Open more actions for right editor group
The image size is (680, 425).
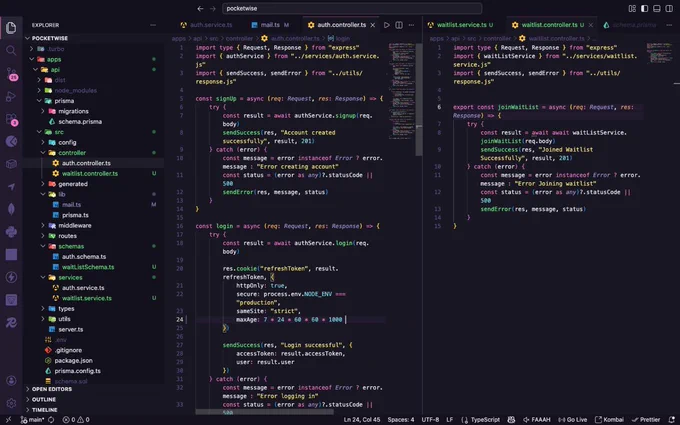[669, 25]
